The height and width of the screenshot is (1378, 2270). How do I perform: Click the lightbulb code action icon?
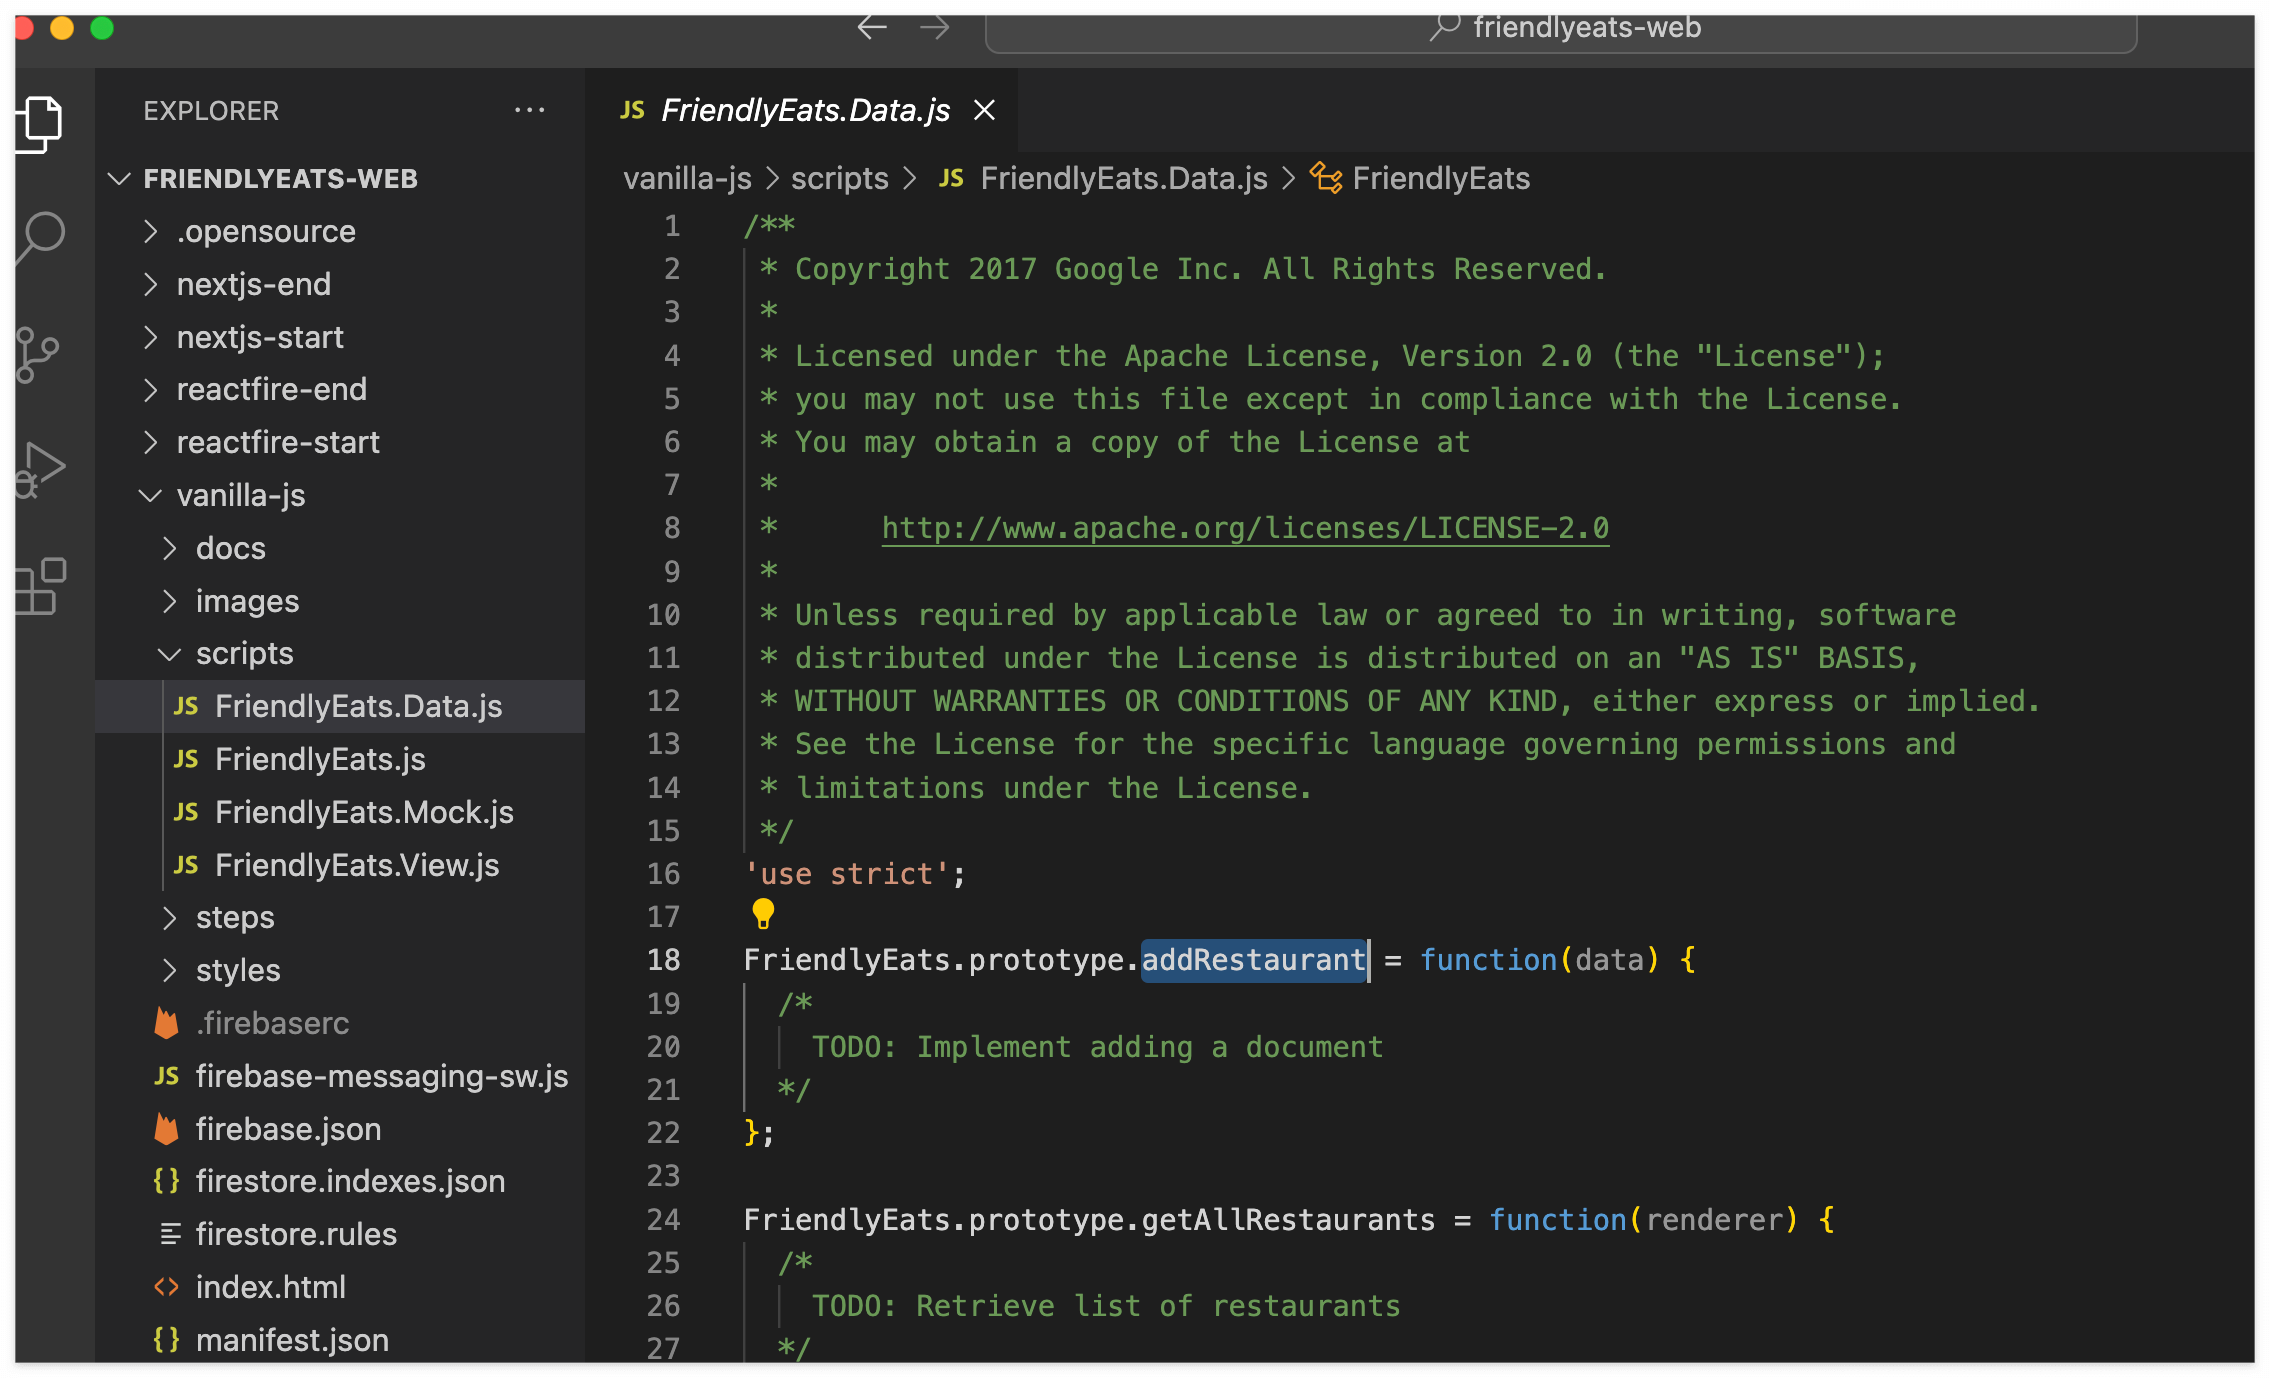coord(762,913)
